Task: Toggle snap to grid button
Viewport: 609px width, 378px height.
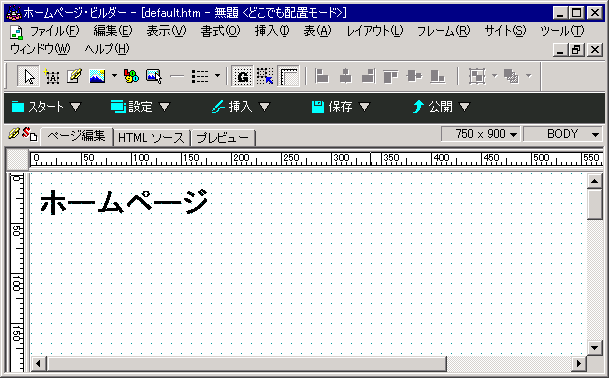Action: coord(265,76)
